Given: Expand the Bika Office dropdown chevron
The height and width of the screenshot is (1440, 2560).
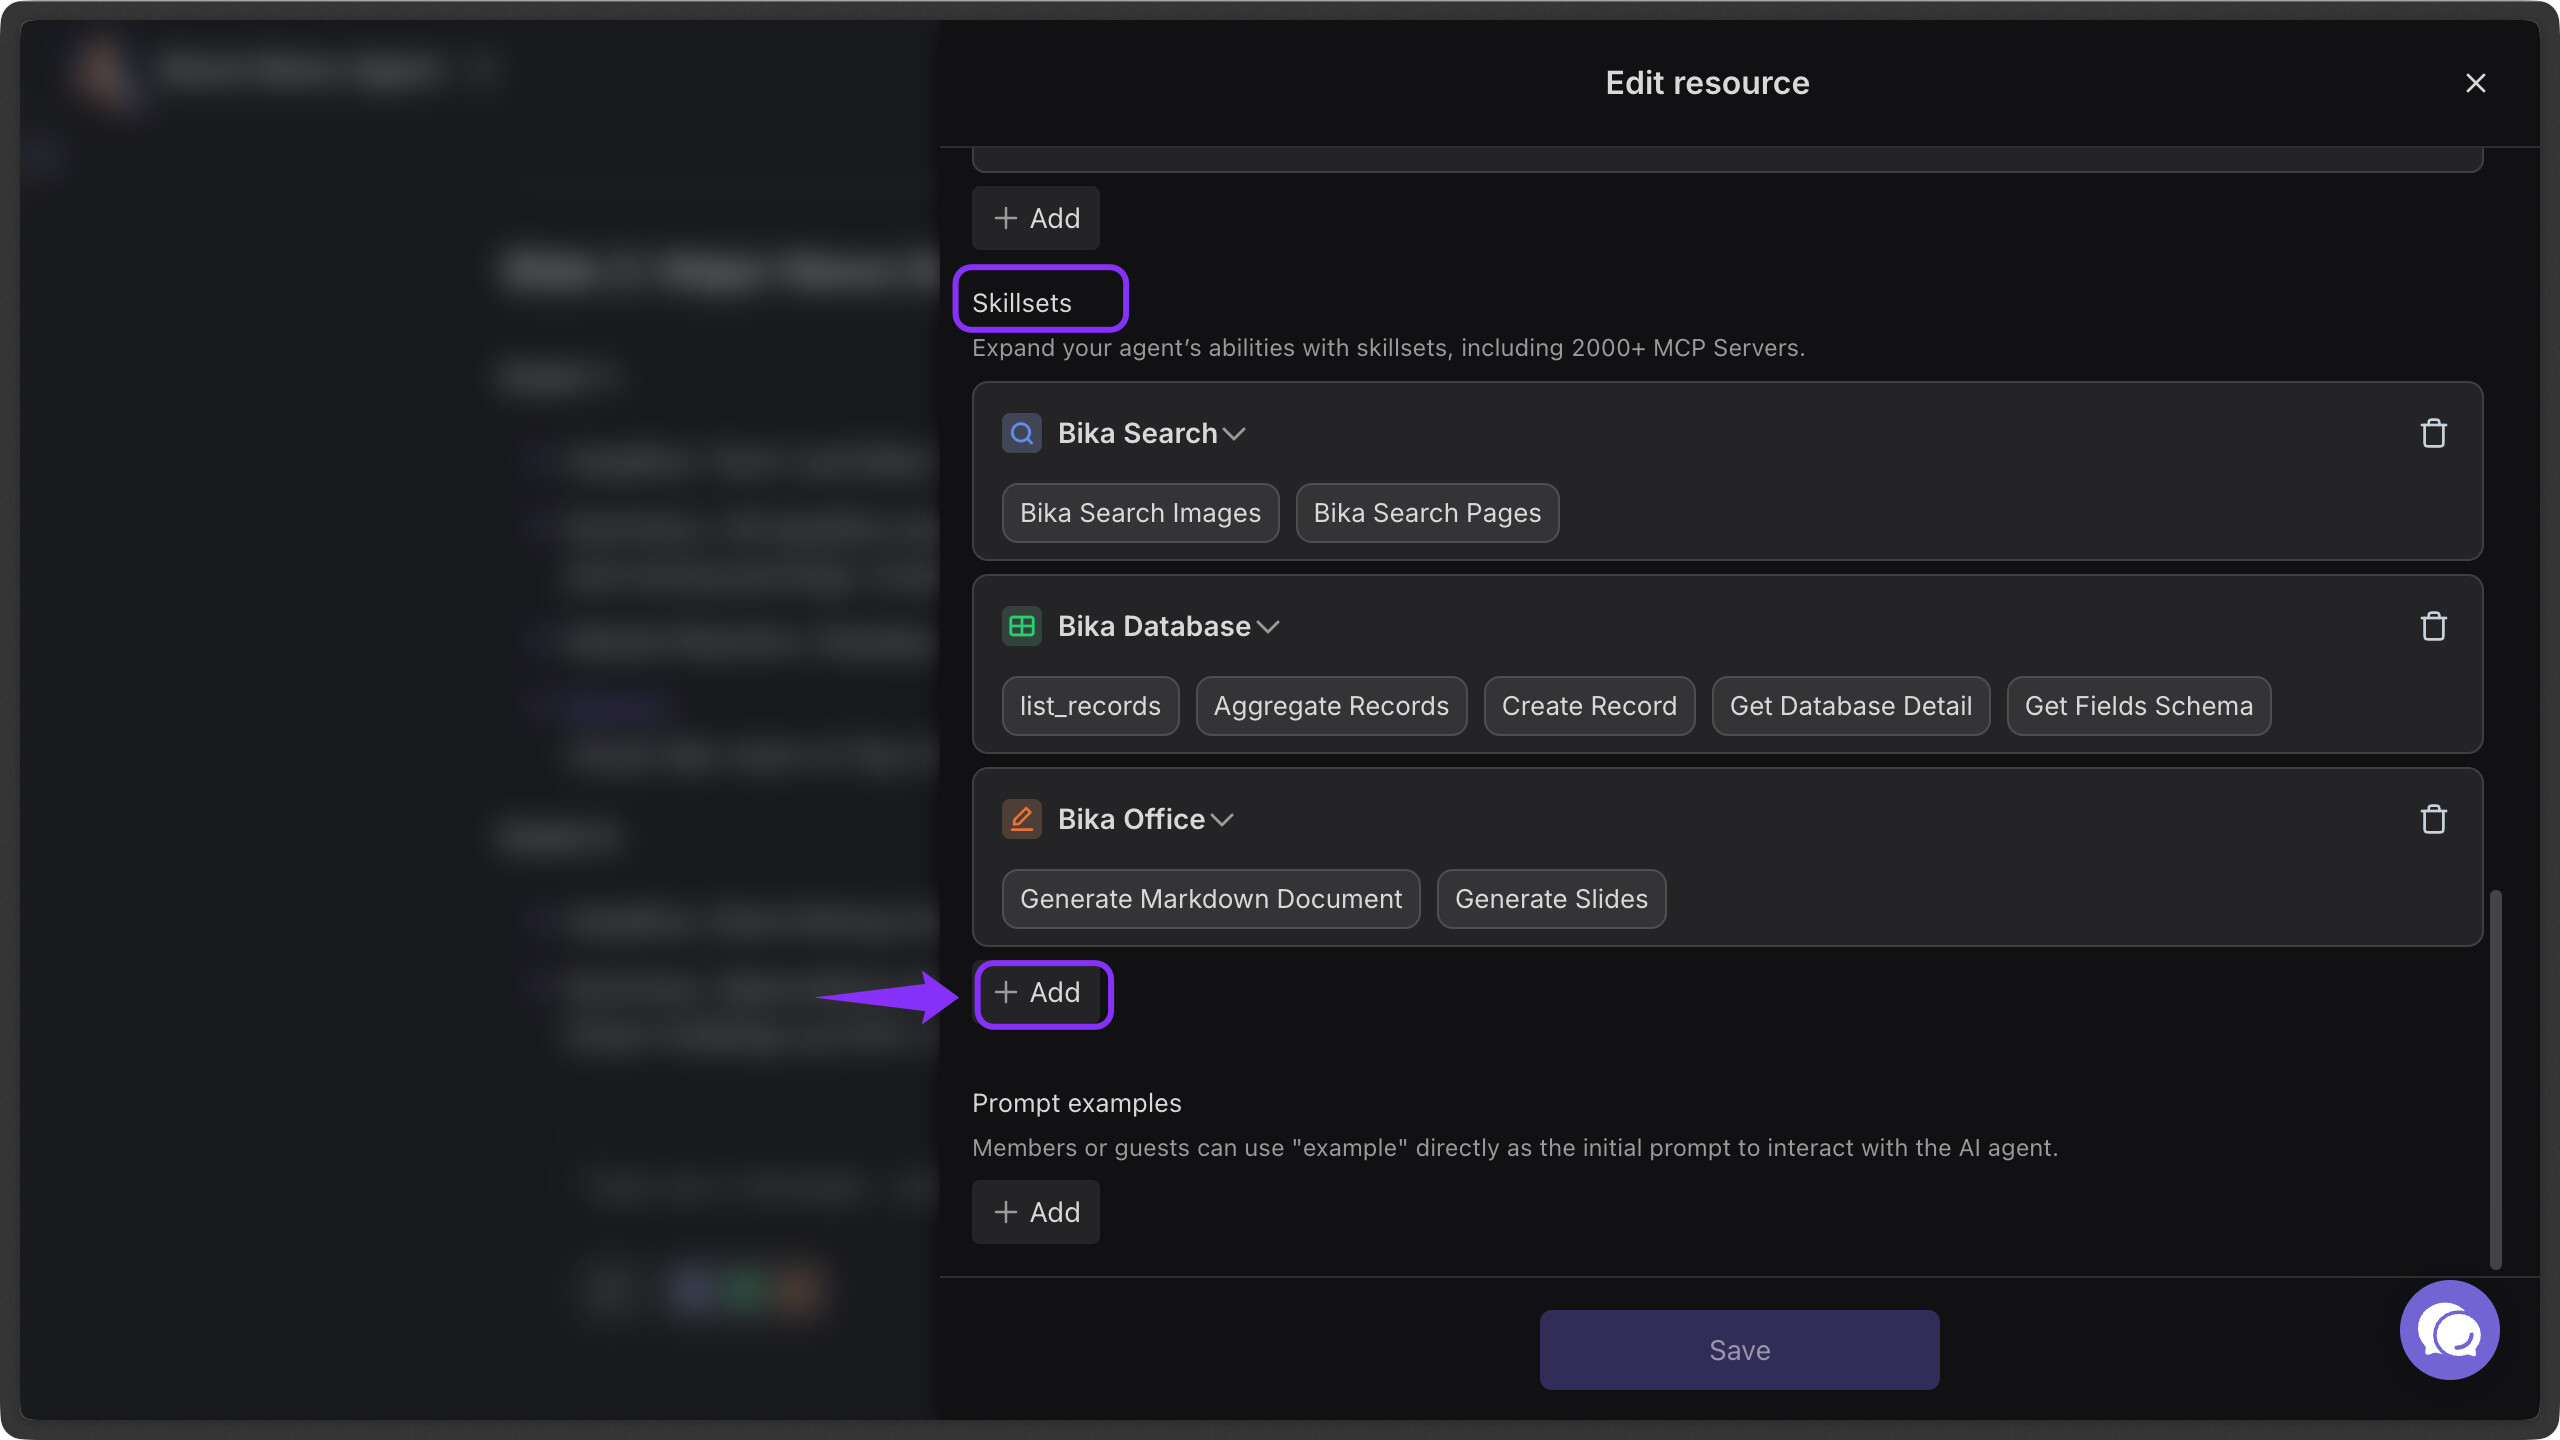Looking at the screenshot, I should point(1222,820).
